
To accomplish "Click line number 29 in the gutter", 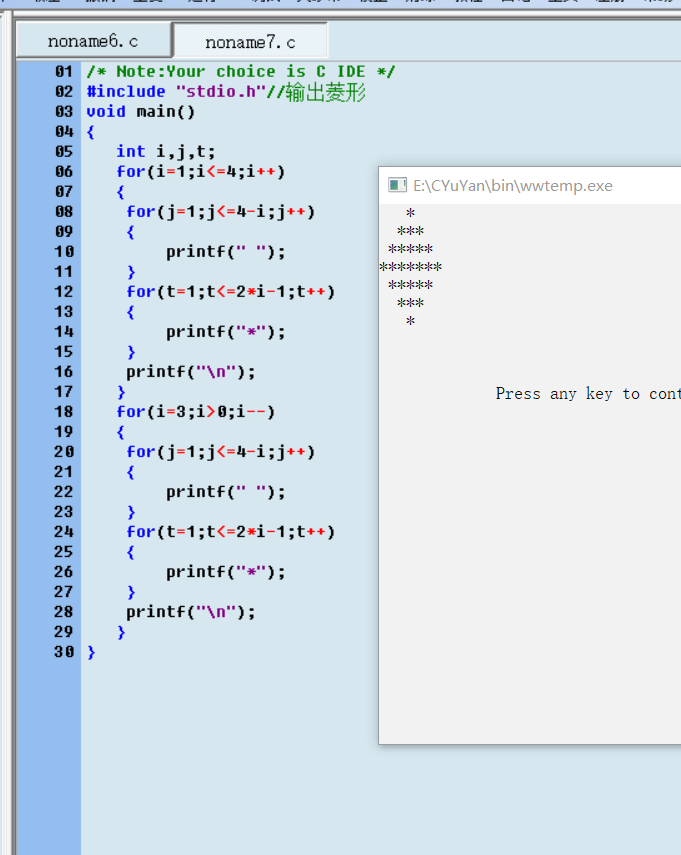I will pos(64,631).
